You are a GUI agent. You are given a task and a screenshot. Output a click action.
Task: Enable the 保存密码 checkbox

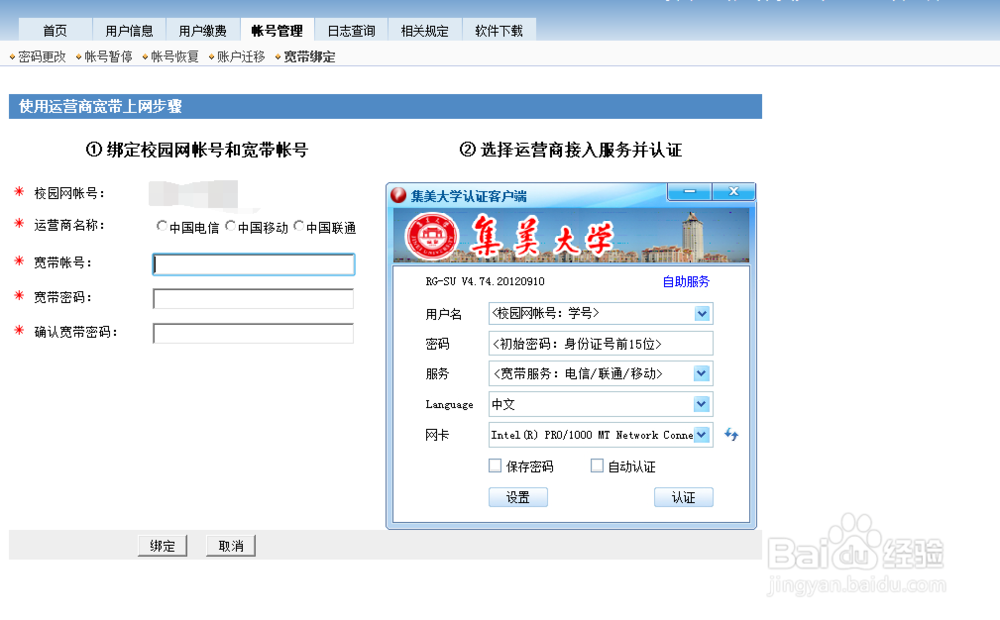coord(495,465)
